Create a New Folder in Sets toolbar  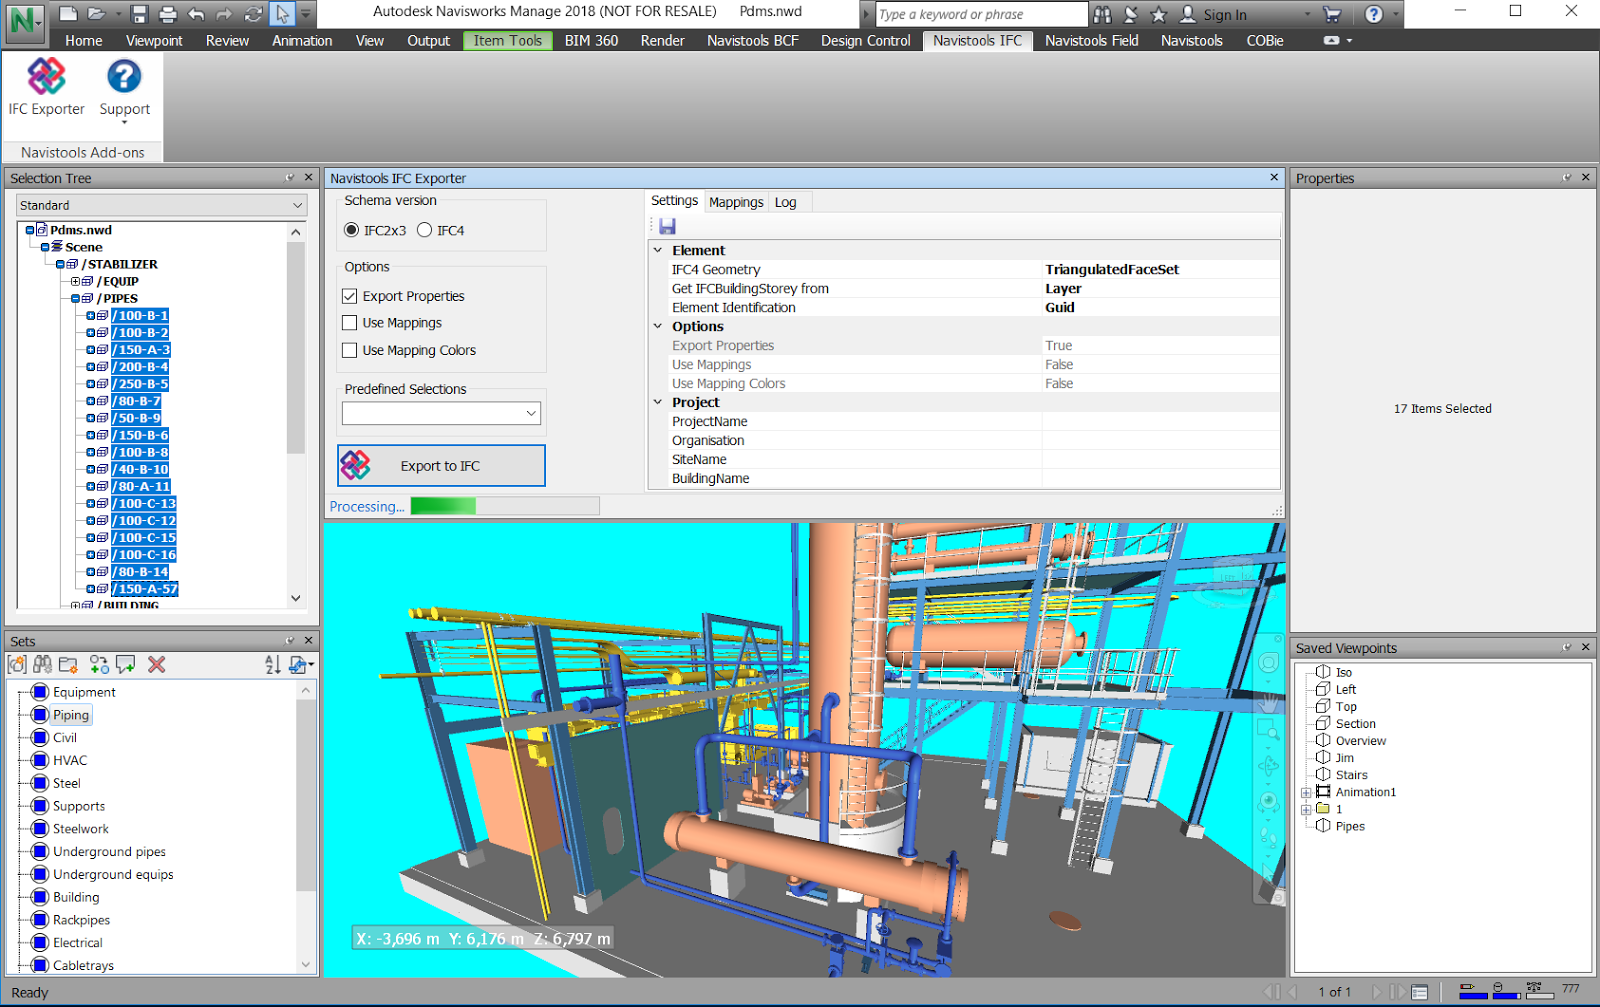click(x=68, y=665)
